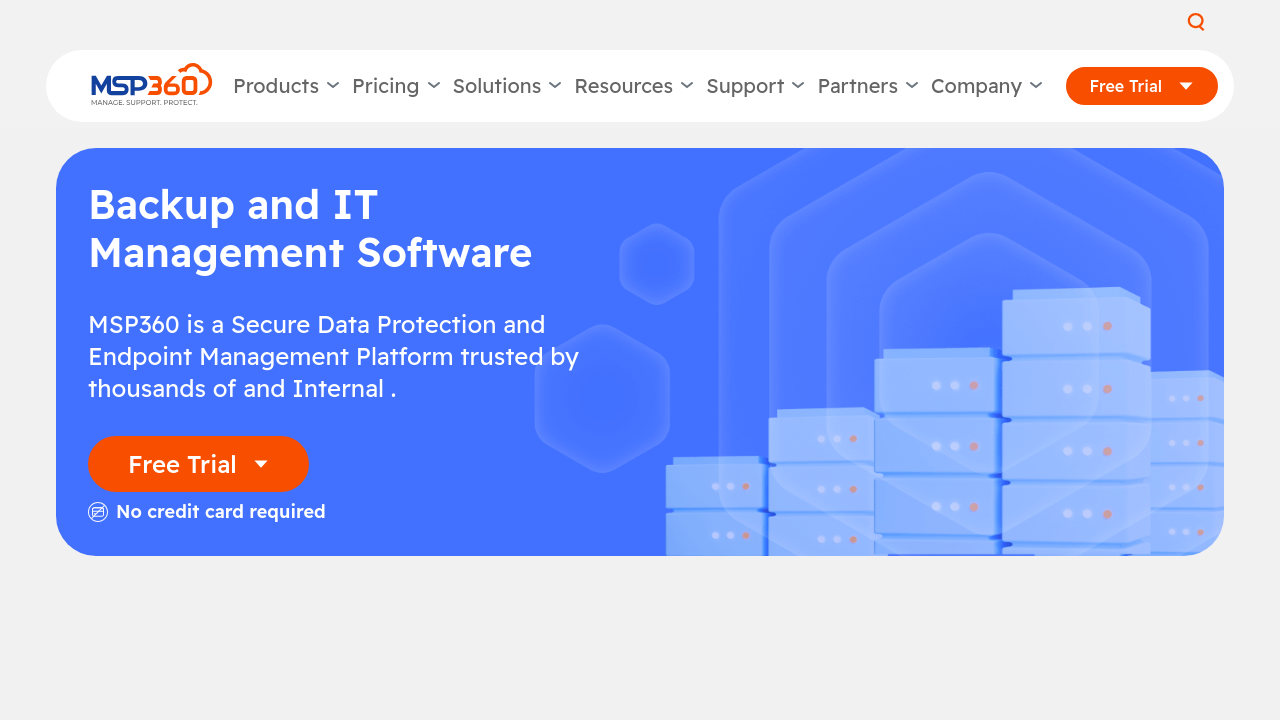Open the search icon at top right
Screen dimensions: 1280x720
pyautogui.click(x=1196, y=22)
